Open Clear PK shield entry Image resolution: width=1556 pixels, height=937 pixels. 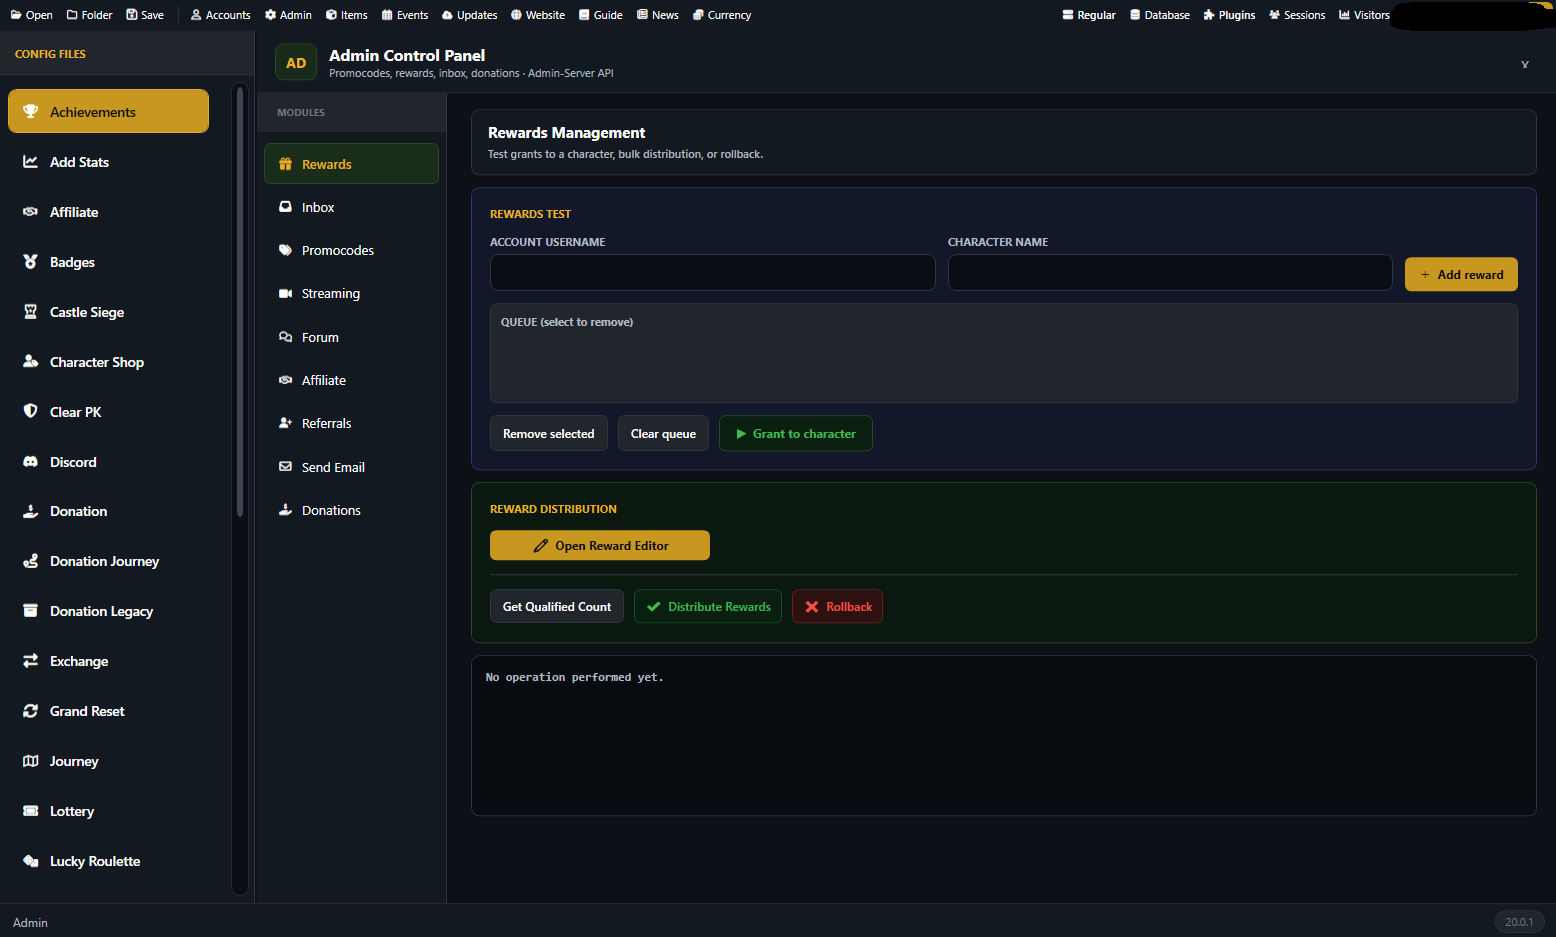pyautogui.click(x=108, y=412)
